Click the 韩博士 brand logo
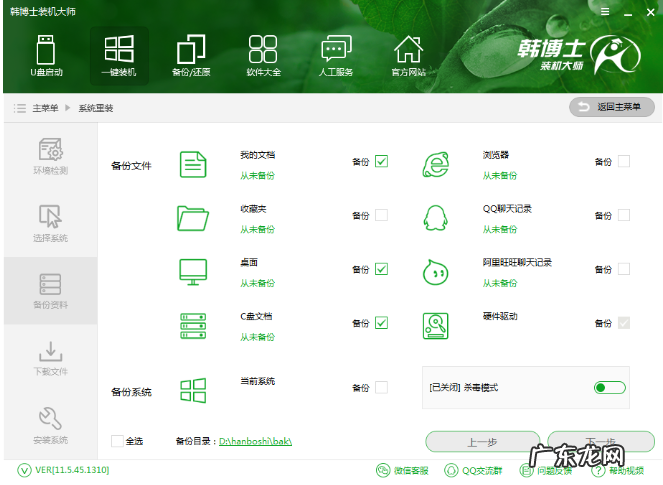This screenshot has width=663, height=485. 579,55
